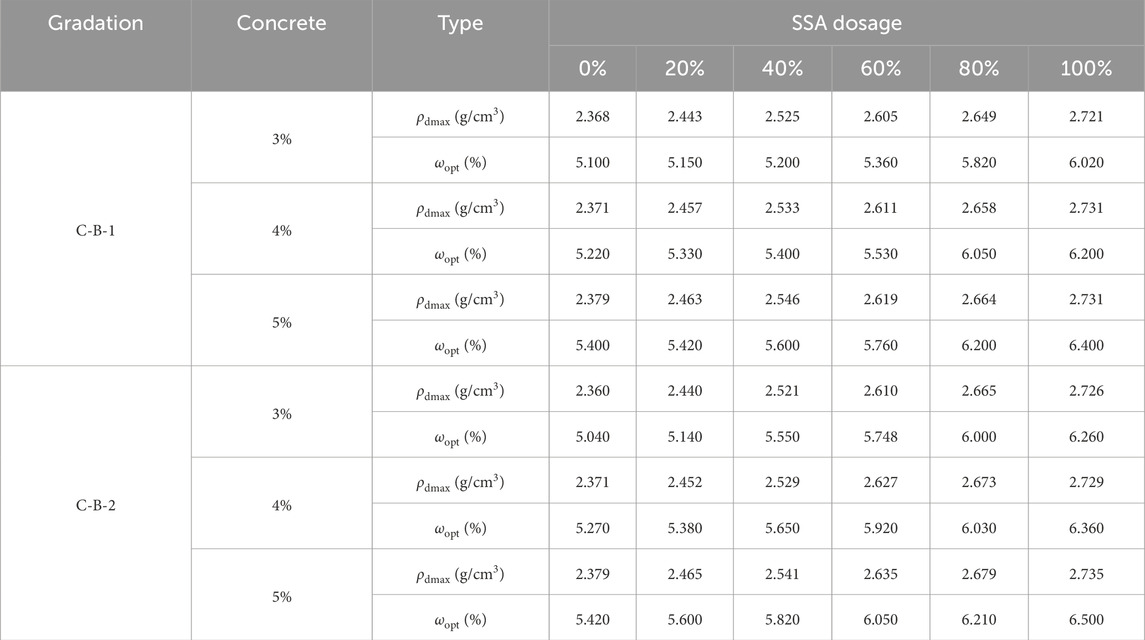Click cell value 5.220
The height and width of the screenshot is (640, 1145).
tap(592, 253)
